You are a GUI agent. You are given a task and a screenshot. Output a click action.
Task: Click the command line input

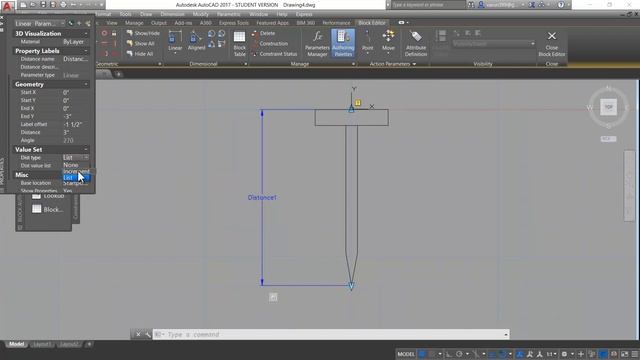tap(331, 335)
